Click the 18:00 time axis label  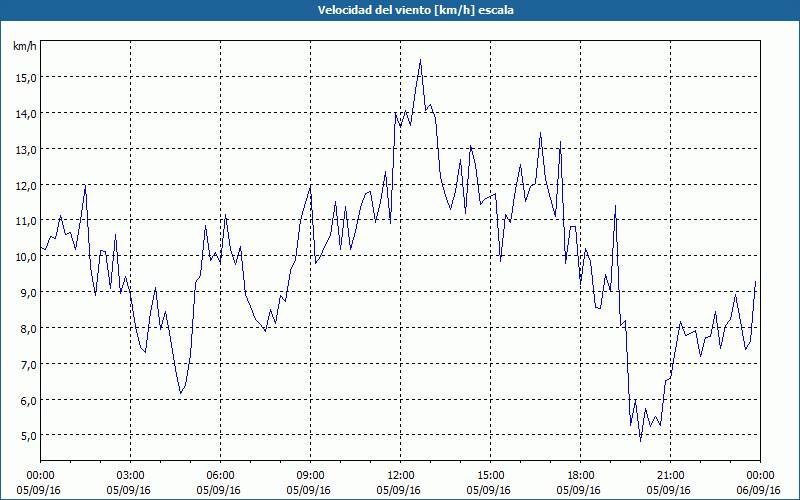tap(581, 476)
